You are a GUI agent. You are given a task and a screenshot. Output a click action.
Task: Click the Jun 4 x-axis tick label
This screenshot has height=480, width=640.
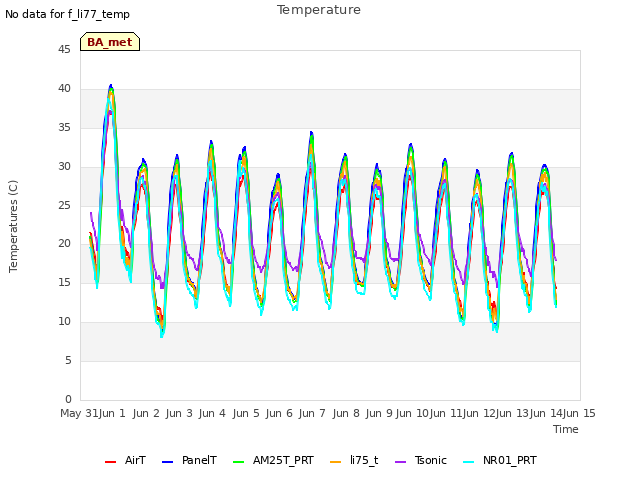212,413
